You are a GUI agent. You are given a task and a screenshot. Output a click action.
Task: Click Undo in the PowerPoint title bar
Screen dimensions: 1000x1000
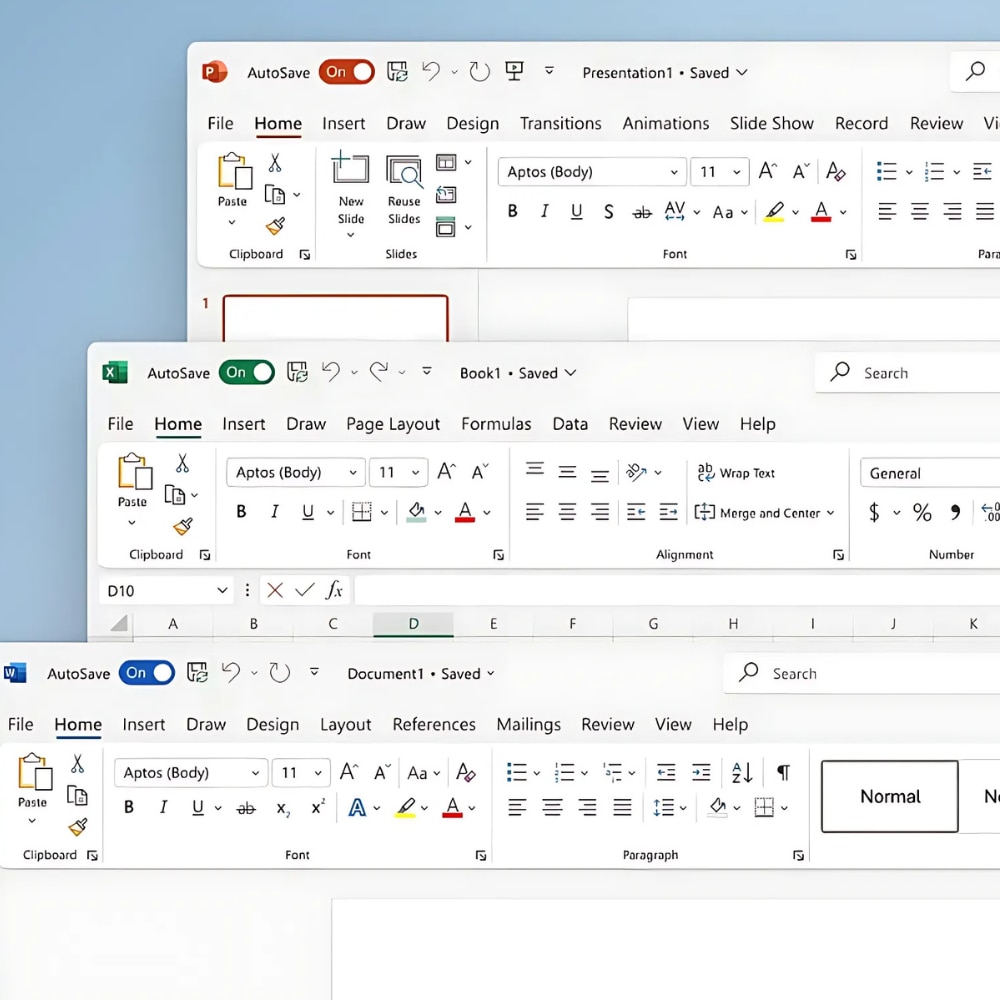[x=431, y=71]
